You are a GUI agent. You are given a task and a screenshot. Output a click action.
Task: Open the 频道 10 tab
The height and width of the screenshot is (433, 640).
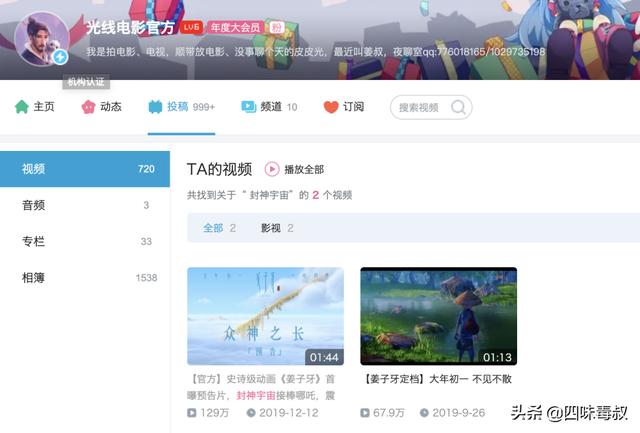click(x=269, y=107)
